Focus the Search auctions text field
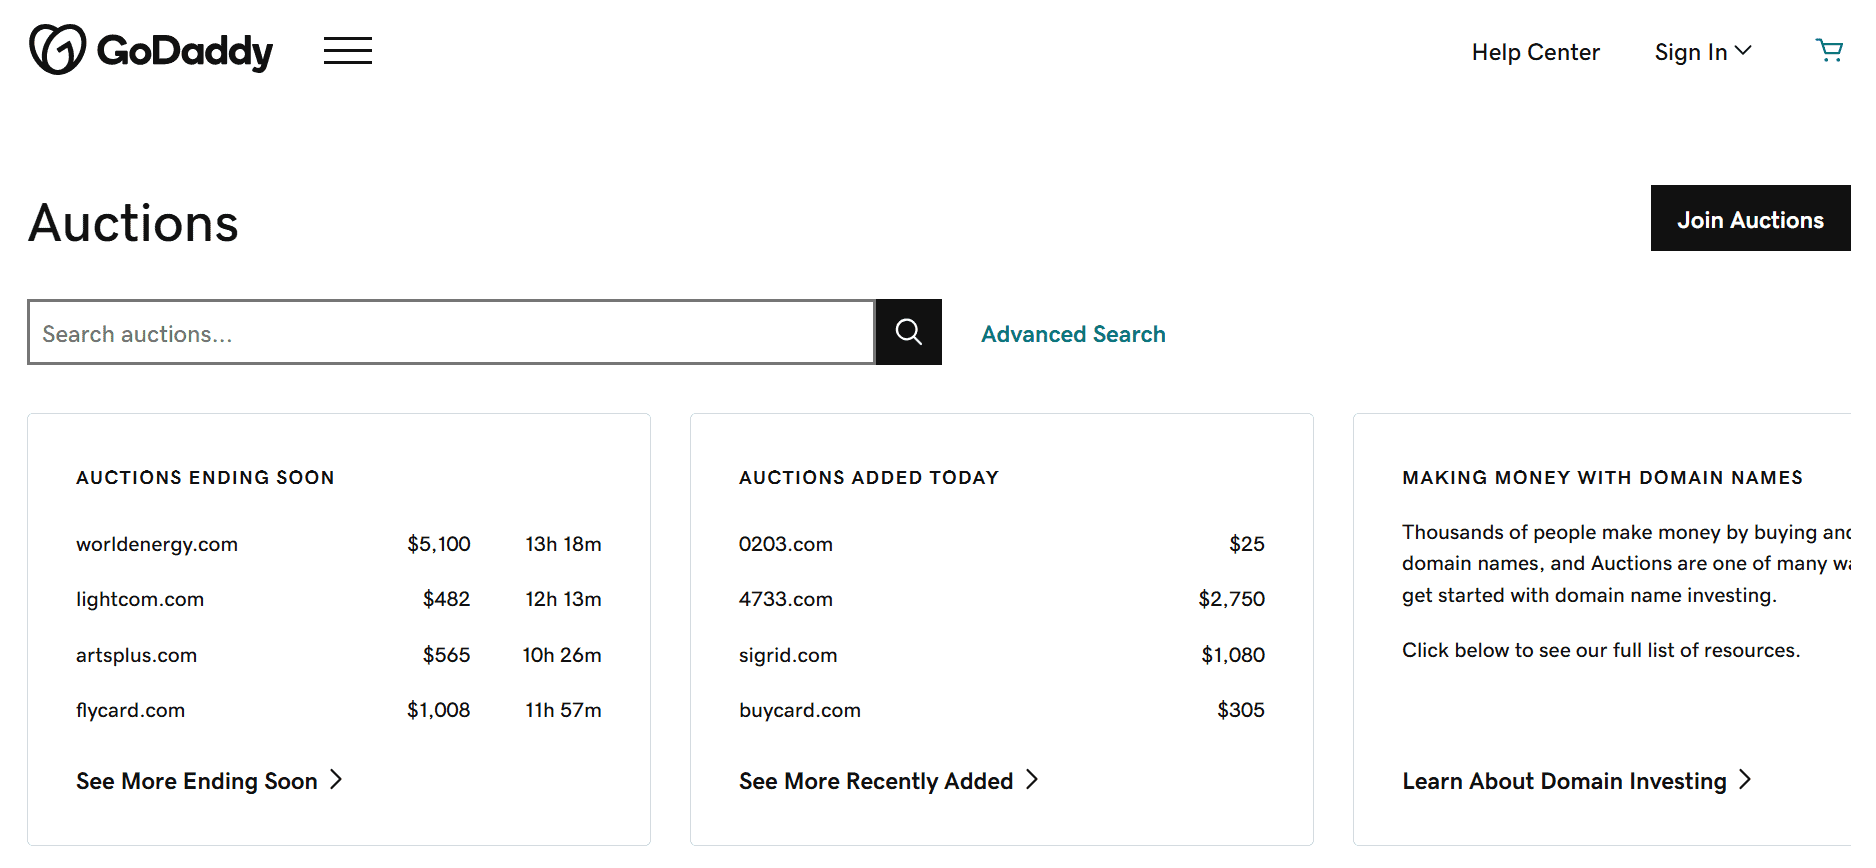 tap(451, 333)
